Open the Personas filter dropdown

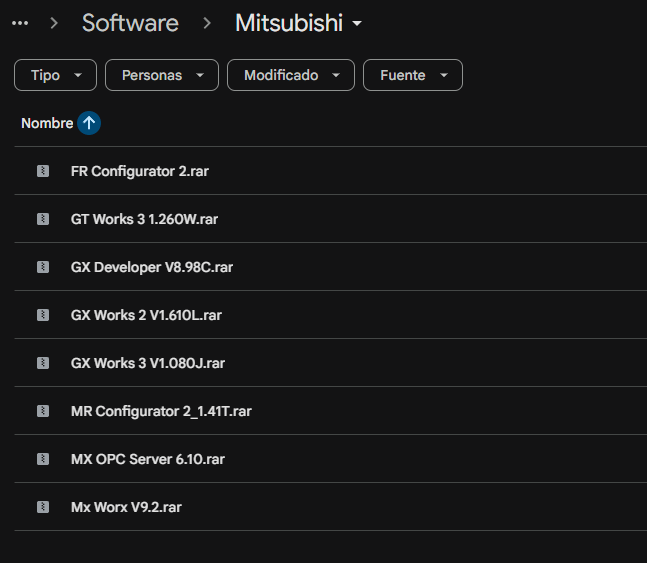point(162,75)
